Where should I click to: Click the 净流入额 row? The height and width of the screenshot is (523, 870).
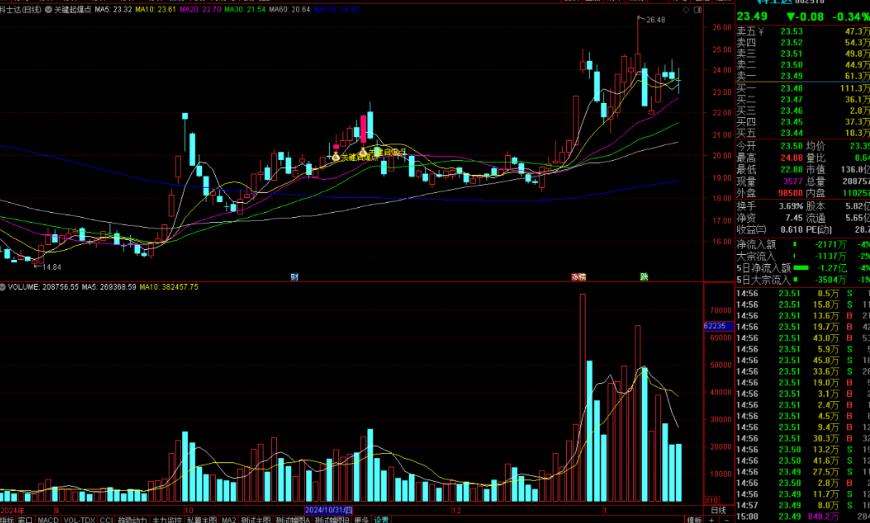pyautogui.click(x=803, y=245)
